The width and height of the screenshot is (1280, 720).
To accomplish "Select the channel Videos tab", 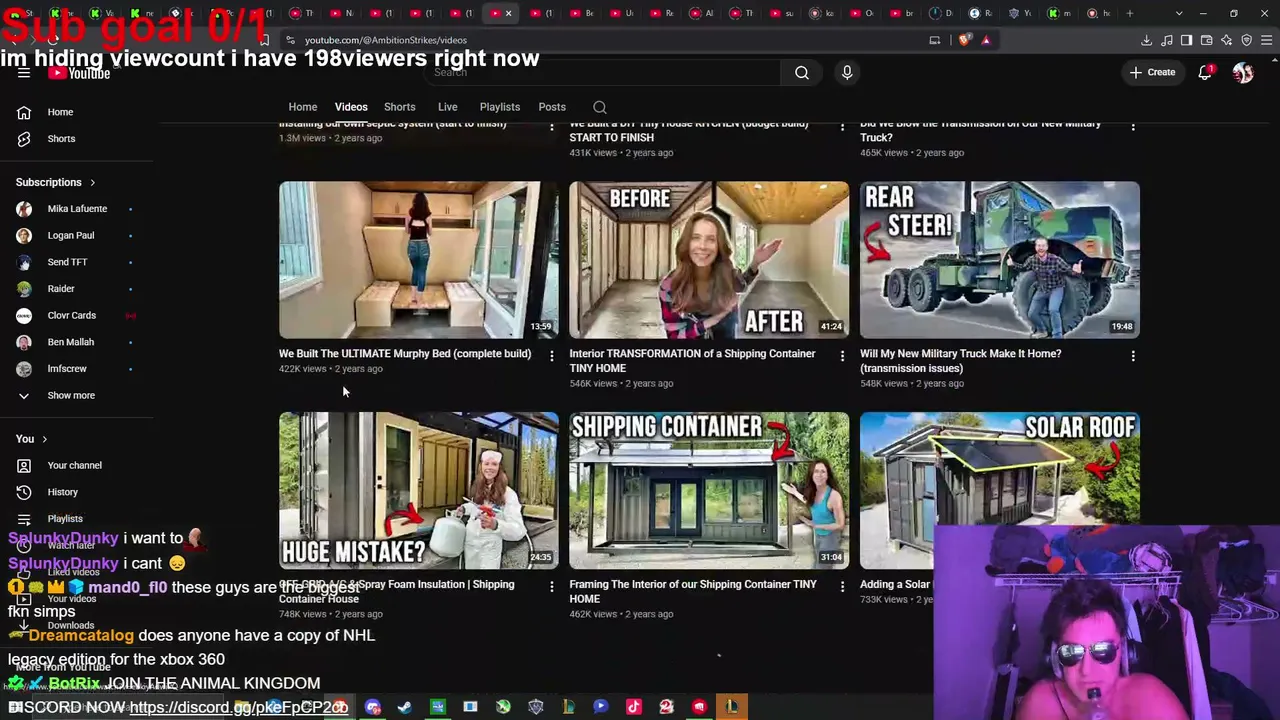I will [x=351, y=107].
